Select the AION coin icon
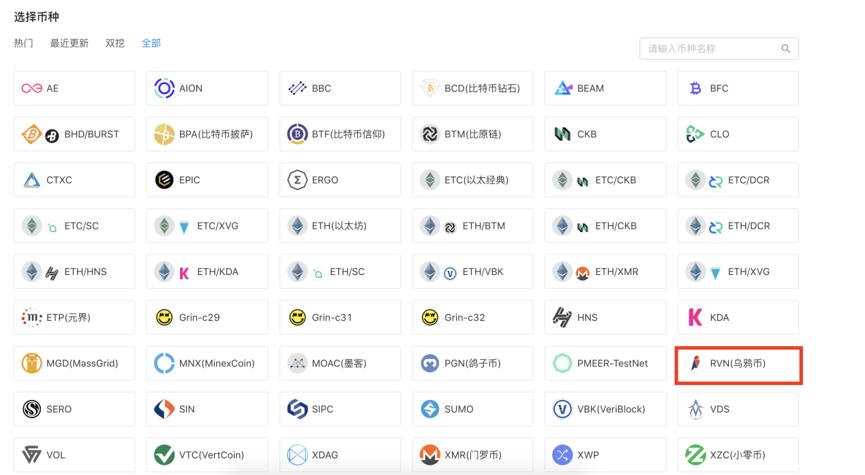865x475 pixels. (x=164, y=88)
